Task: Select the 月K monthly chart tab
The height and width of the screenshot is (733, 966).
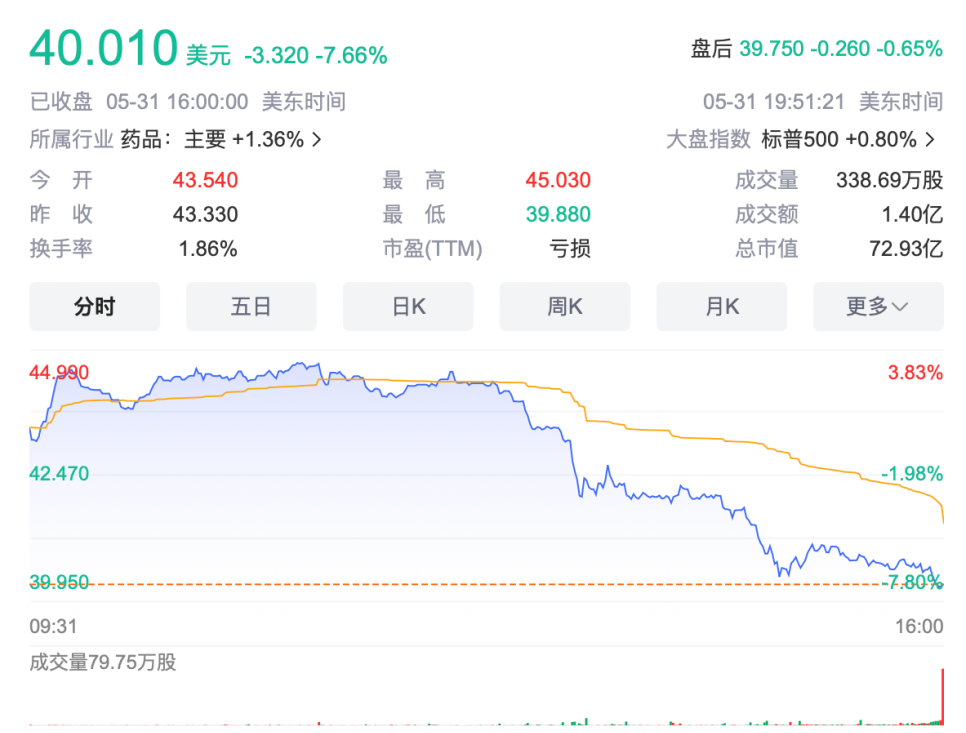Action: (x=721, y=306)
